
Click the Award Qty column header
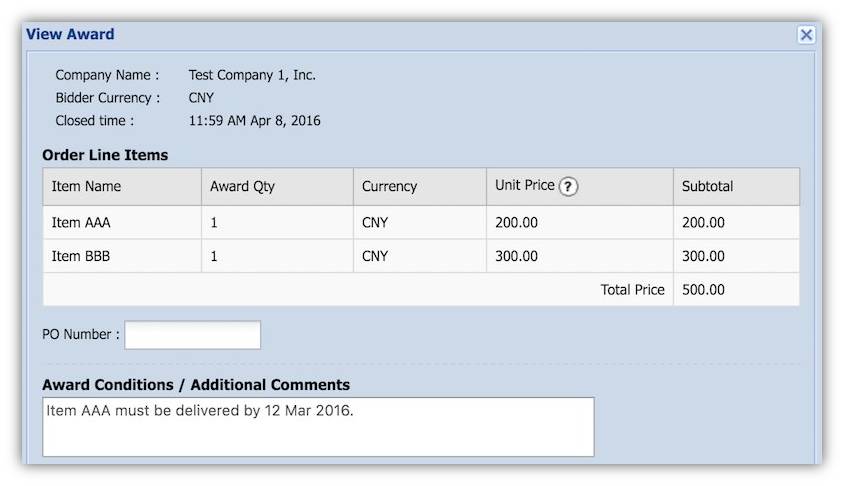pos(242,186)
